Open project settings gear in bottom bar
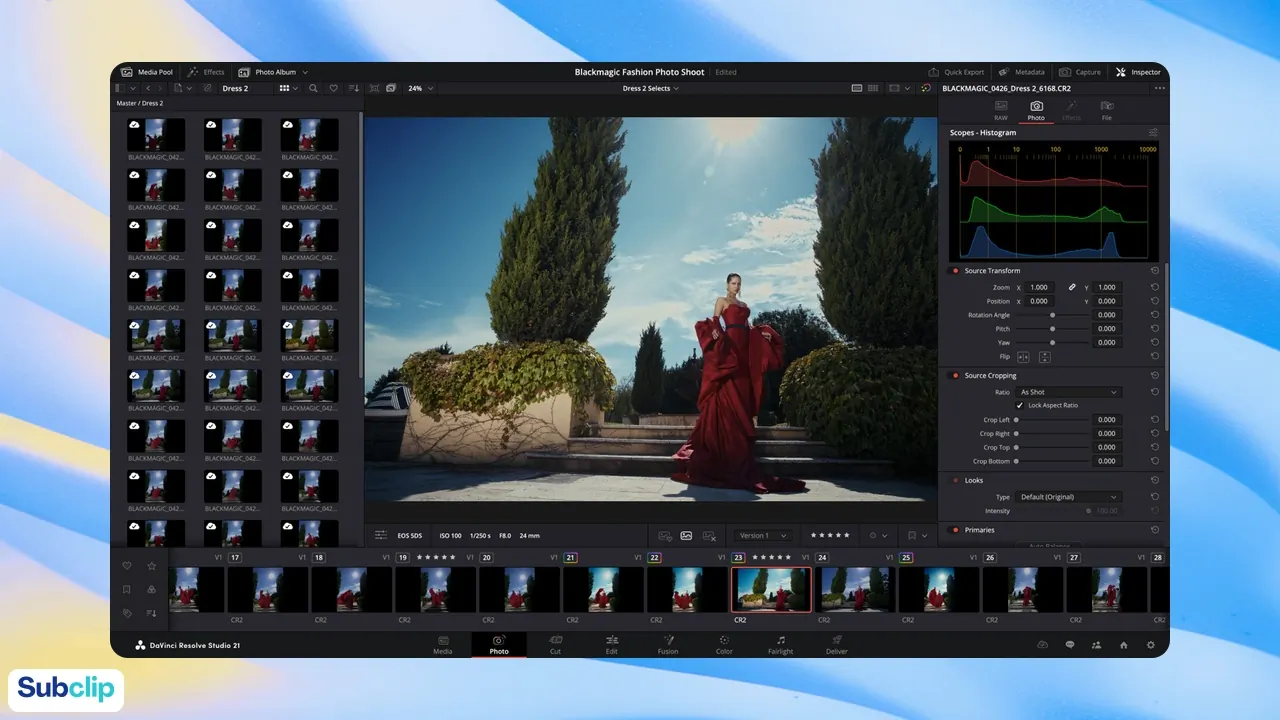 click(x=1151, y=645)
